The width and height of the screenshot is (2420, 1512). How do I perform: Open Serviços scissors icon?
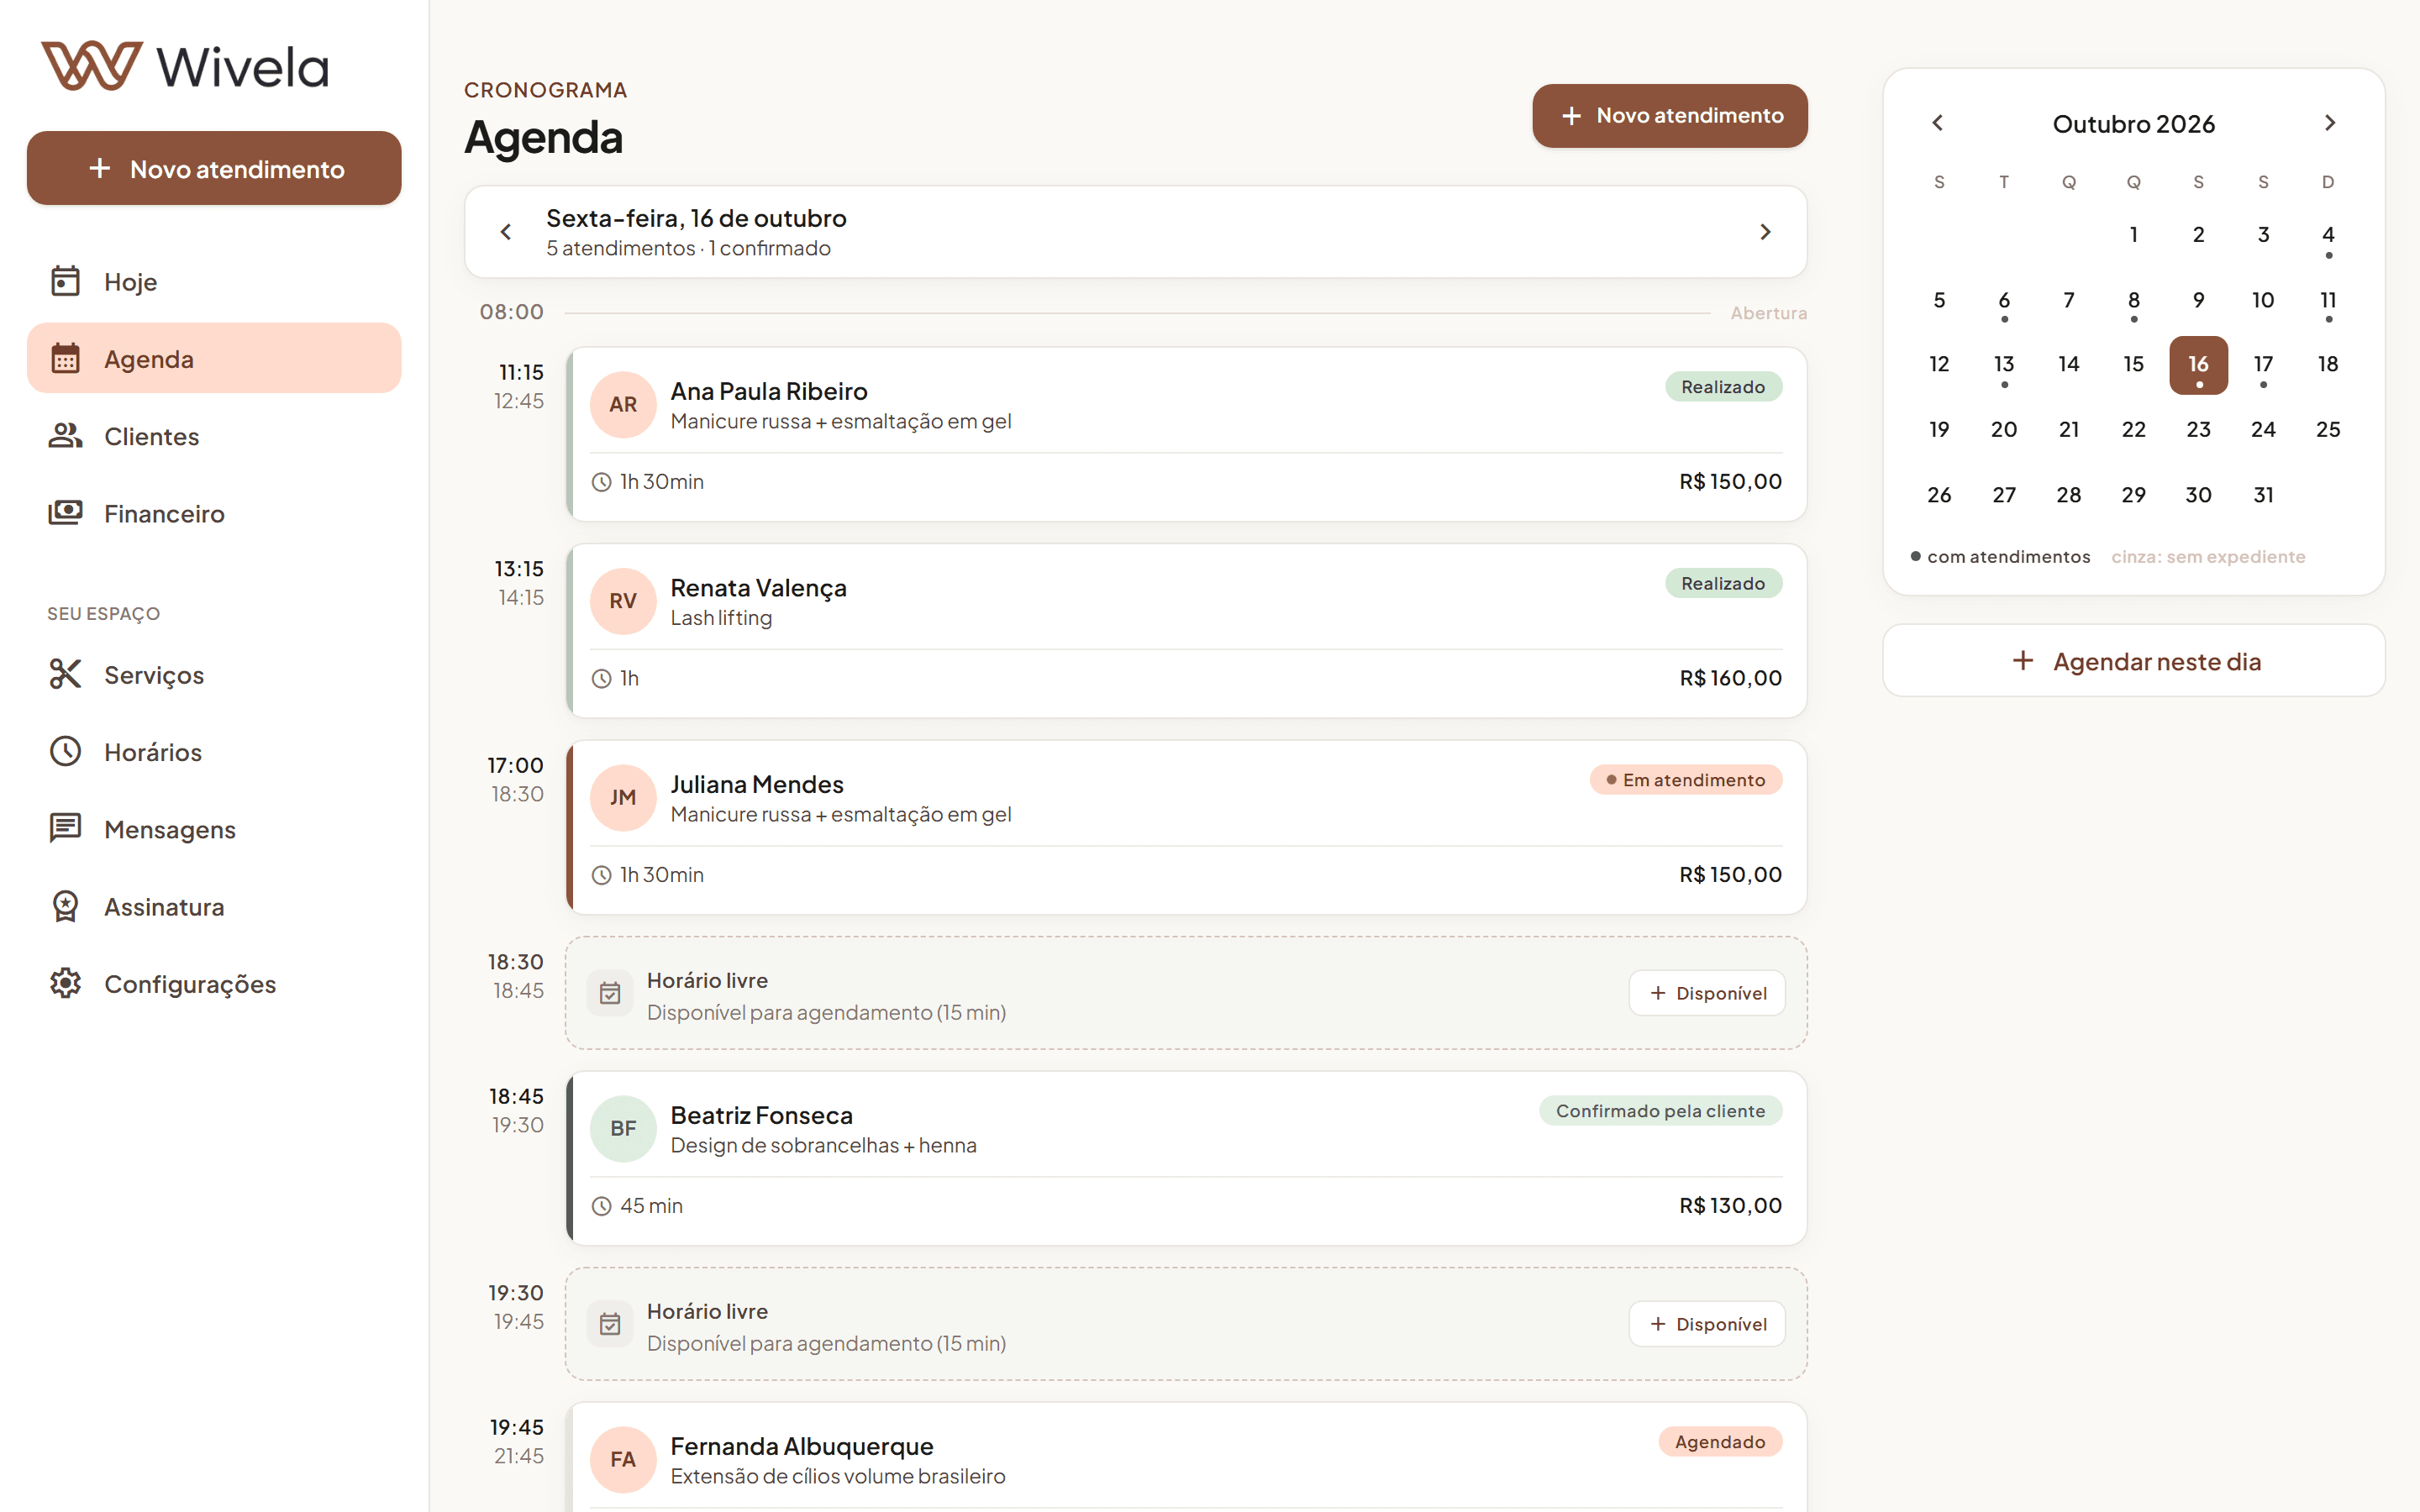click(x=66, y=674)
